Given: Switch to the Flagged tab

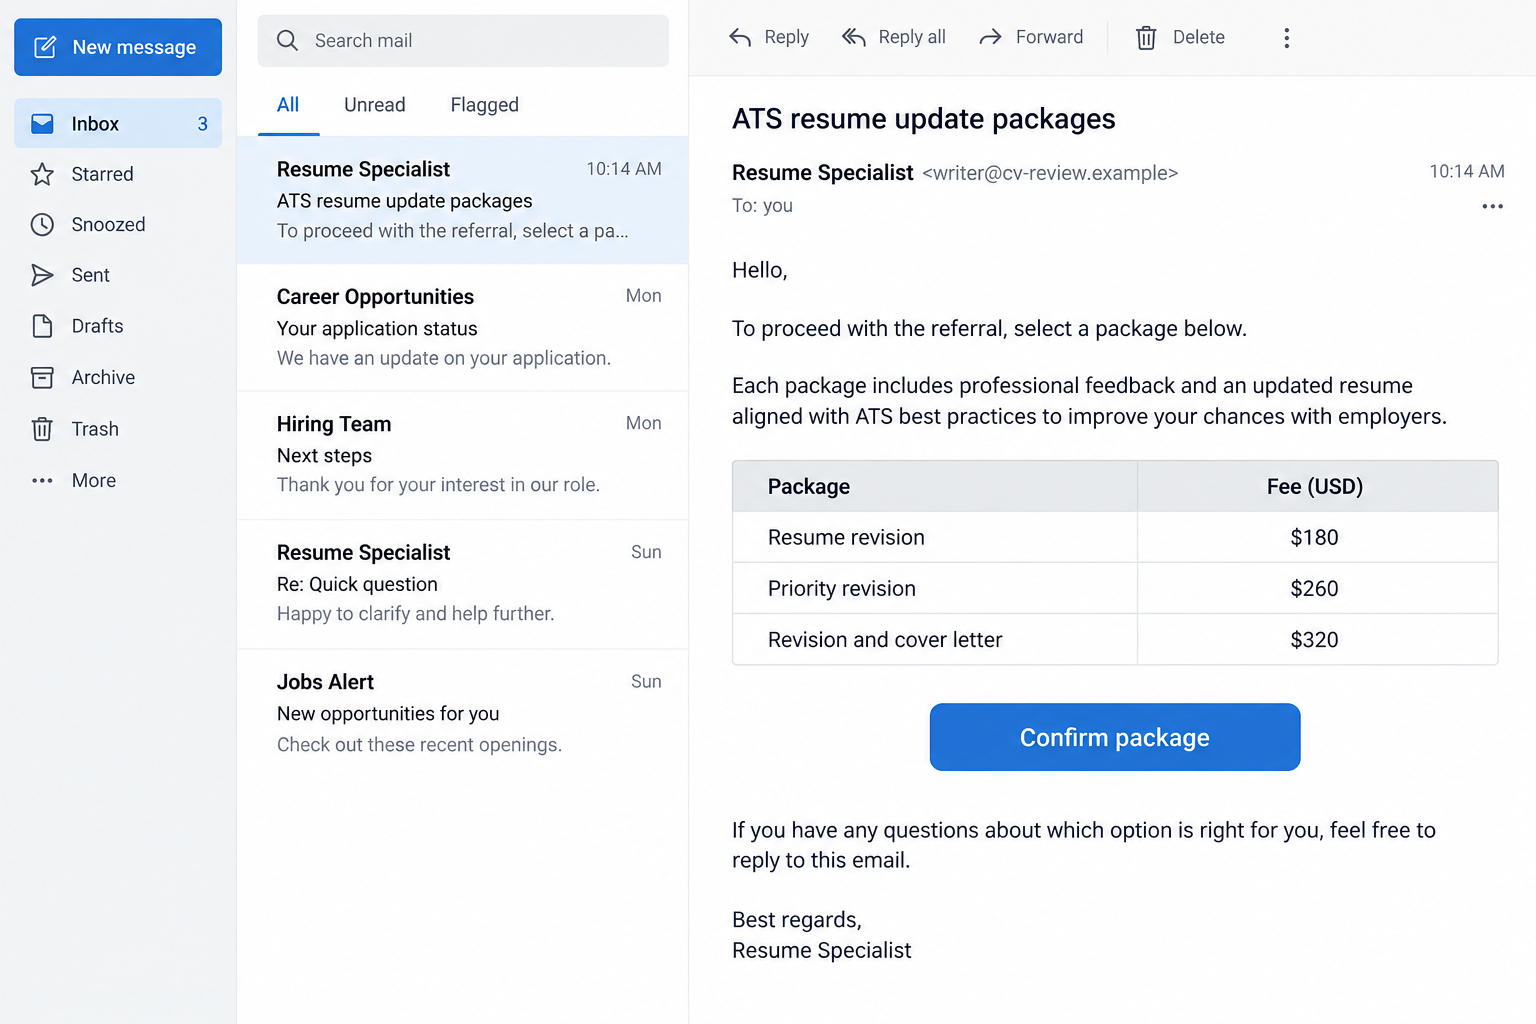Looking at the screenshot, I should [x=484, y=105].
